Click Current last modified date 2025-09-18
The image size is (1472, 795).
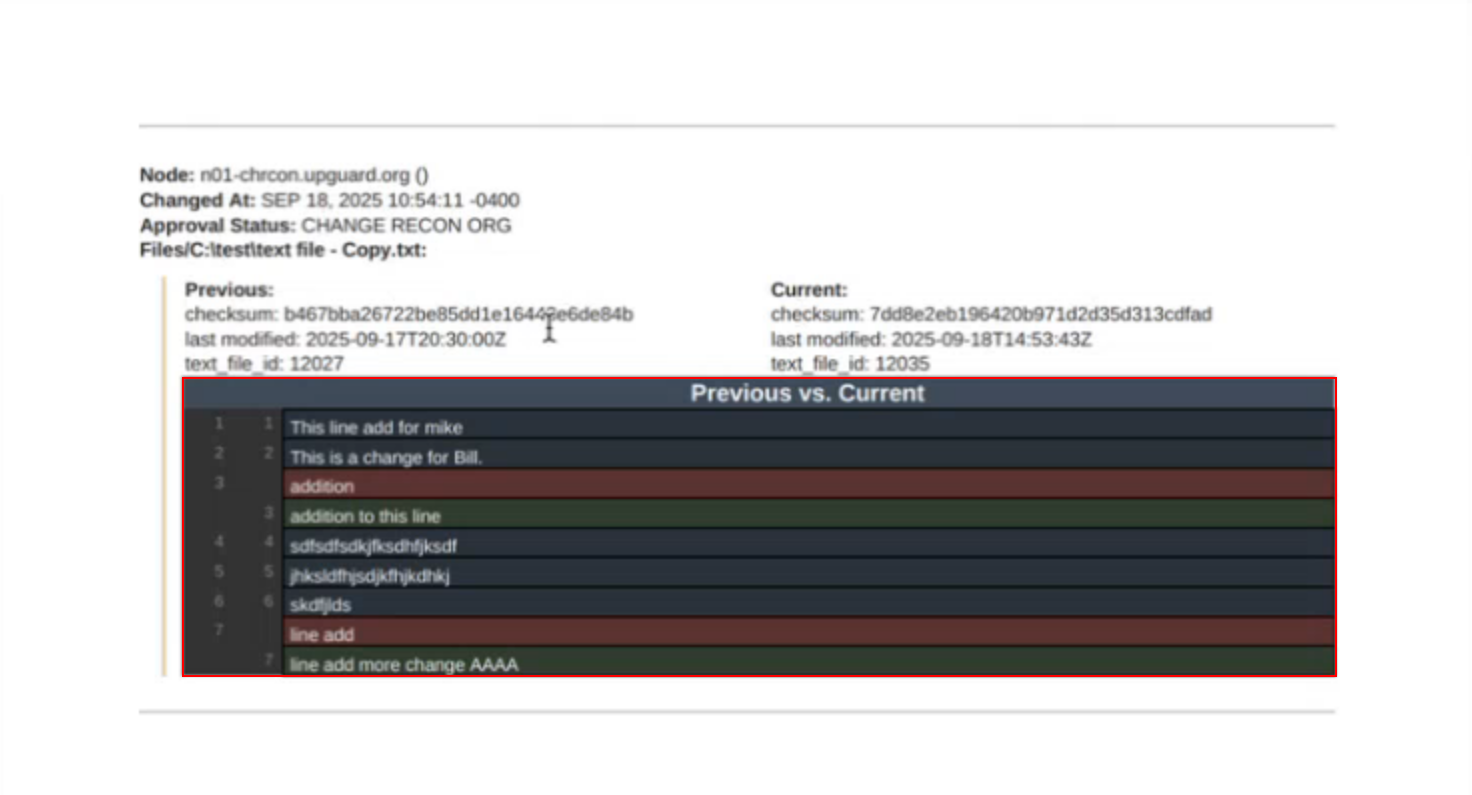[x=991, y=340]
